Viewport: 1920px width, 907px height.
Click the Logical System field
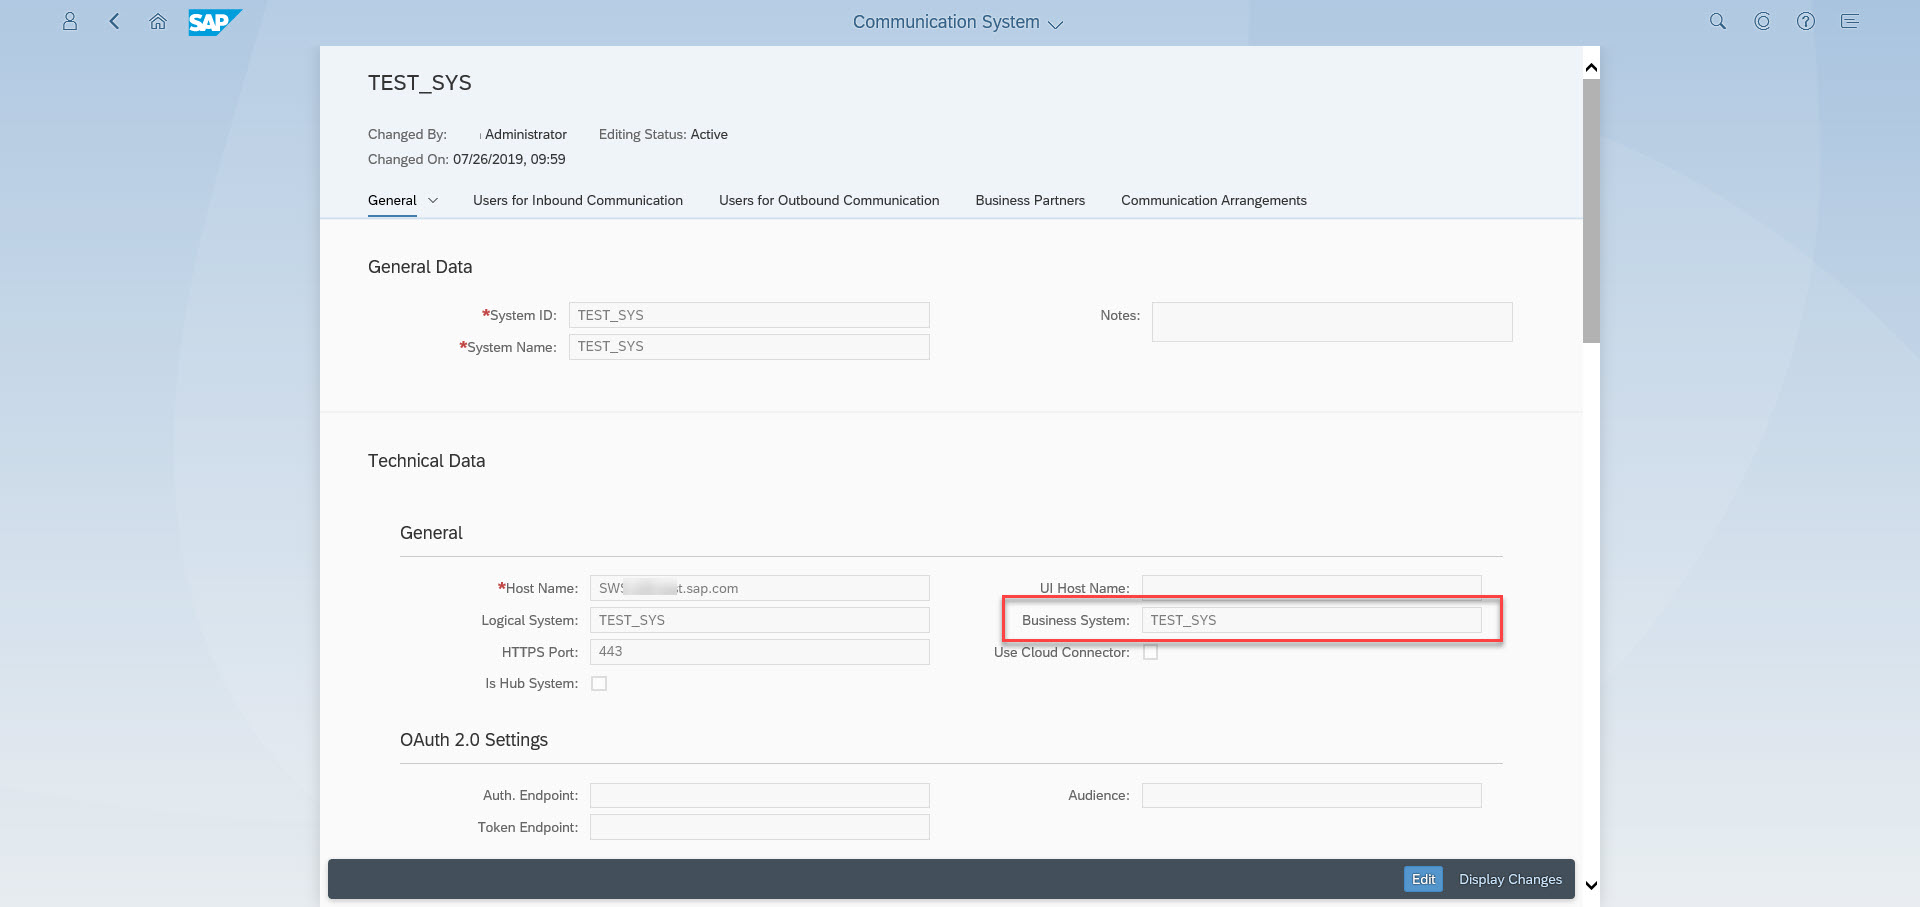pyautogui.click(x=760, y=620)
